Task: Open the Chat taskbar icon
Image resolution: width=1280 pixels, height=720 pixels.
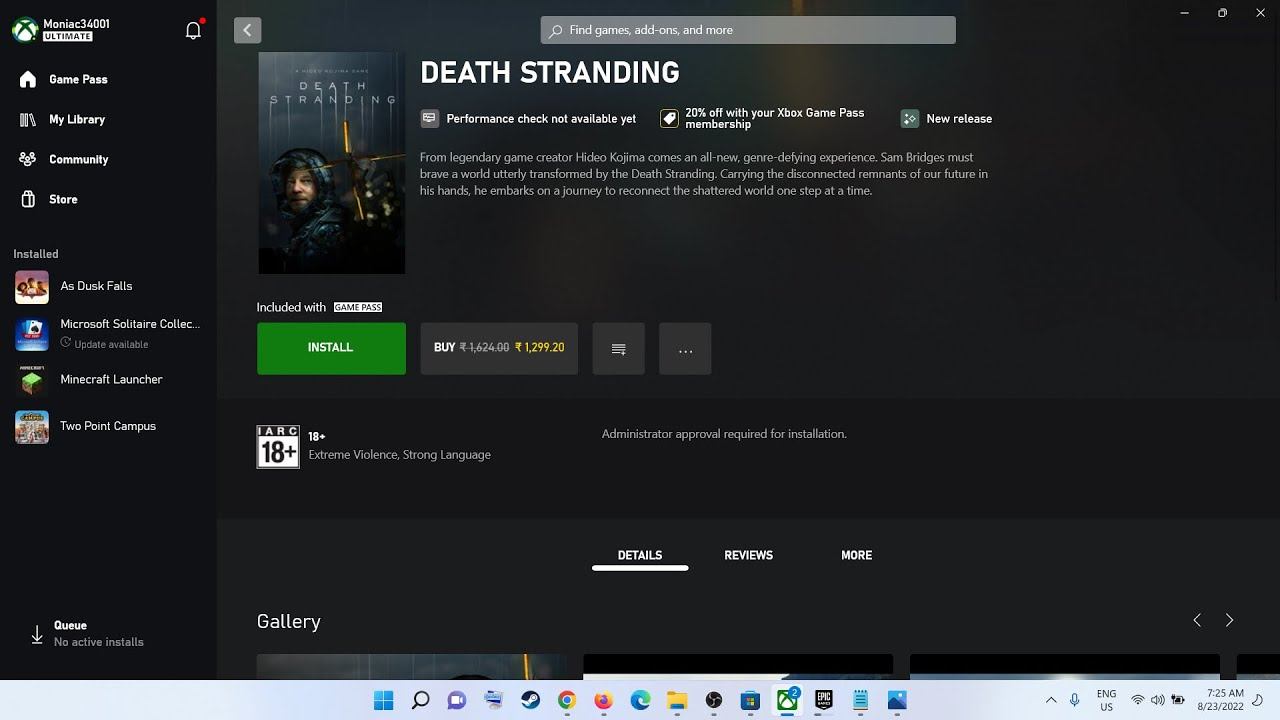Action: (457, 700)
